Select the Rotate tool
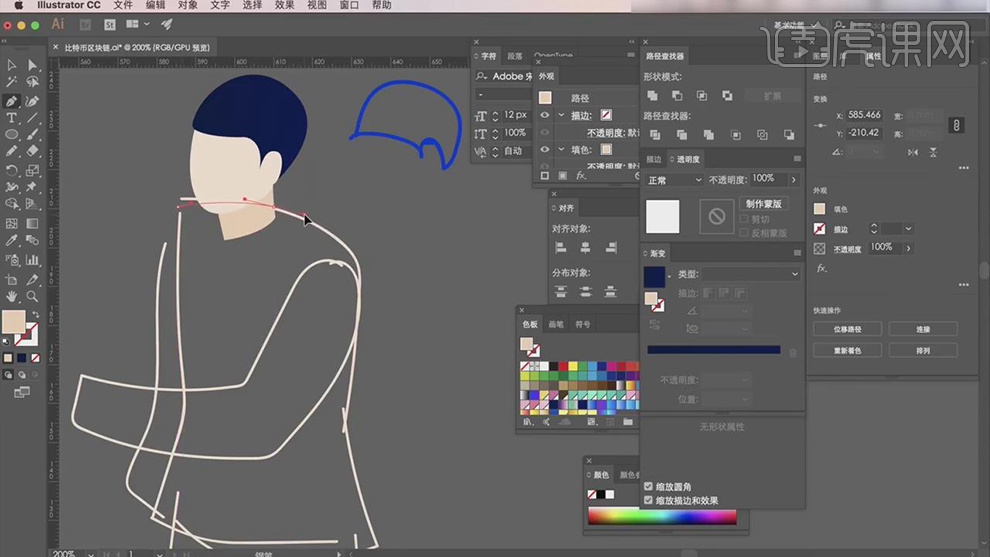990x557 pixels. coord(11,171)
